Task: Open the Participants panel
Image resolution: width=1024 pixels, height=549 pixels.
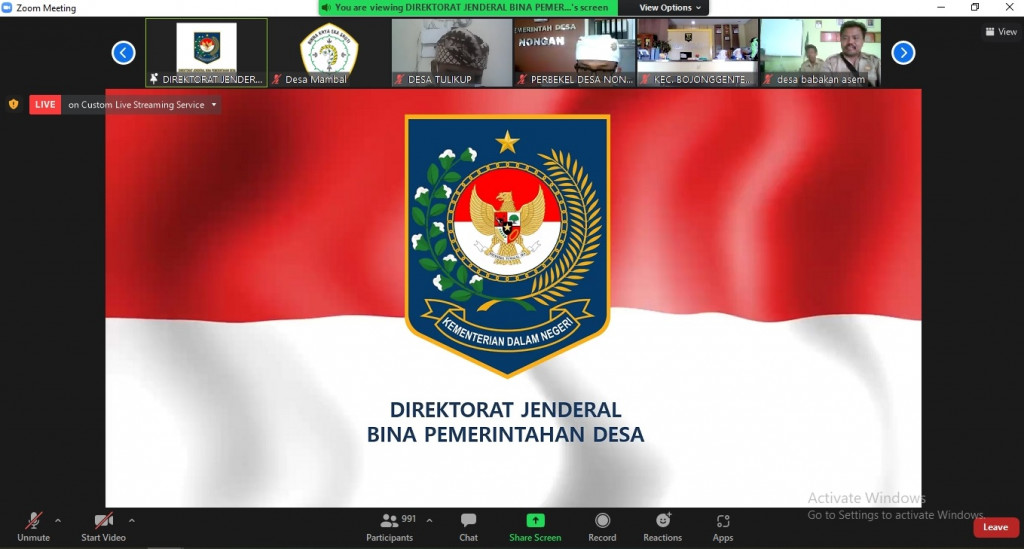Action: 390,527
